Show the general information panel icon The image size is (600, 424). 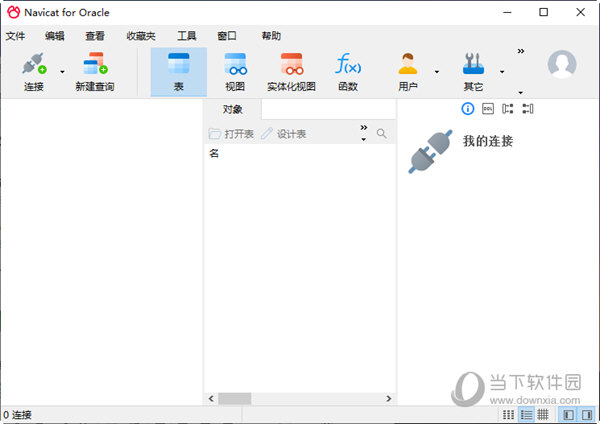467,109
